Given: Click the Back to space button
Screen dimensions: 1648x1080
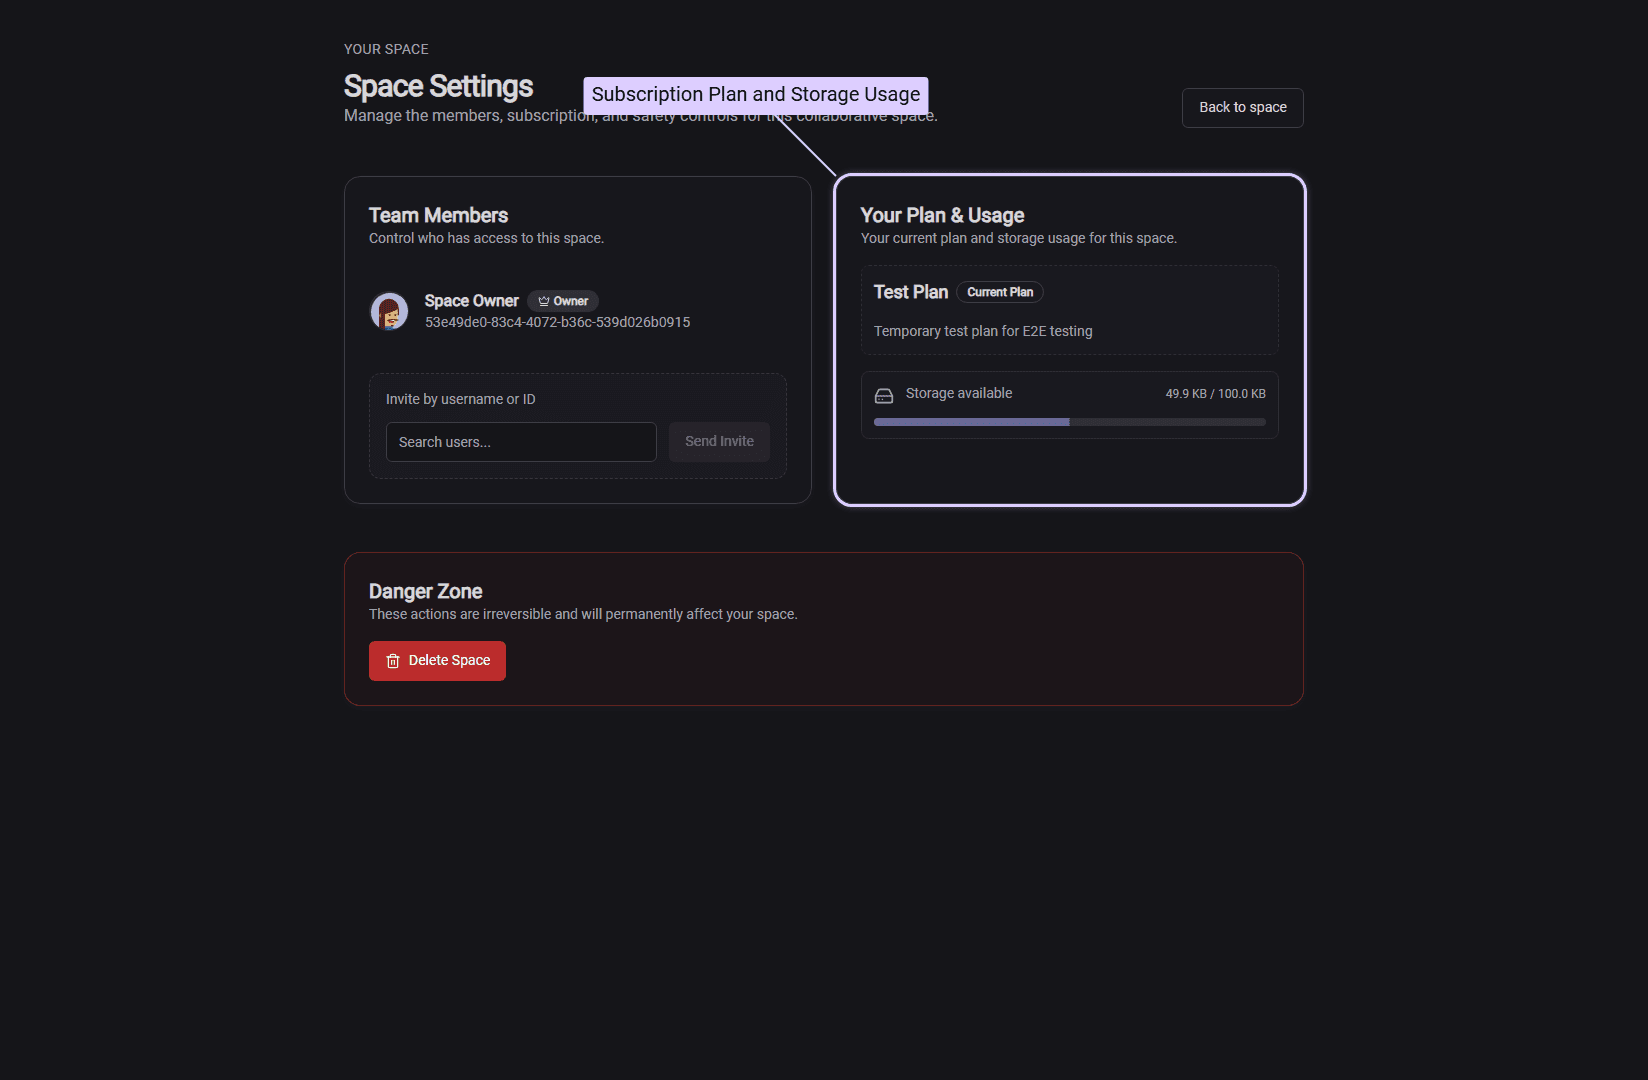Looking at the screenshot, I should (1242, 107).
